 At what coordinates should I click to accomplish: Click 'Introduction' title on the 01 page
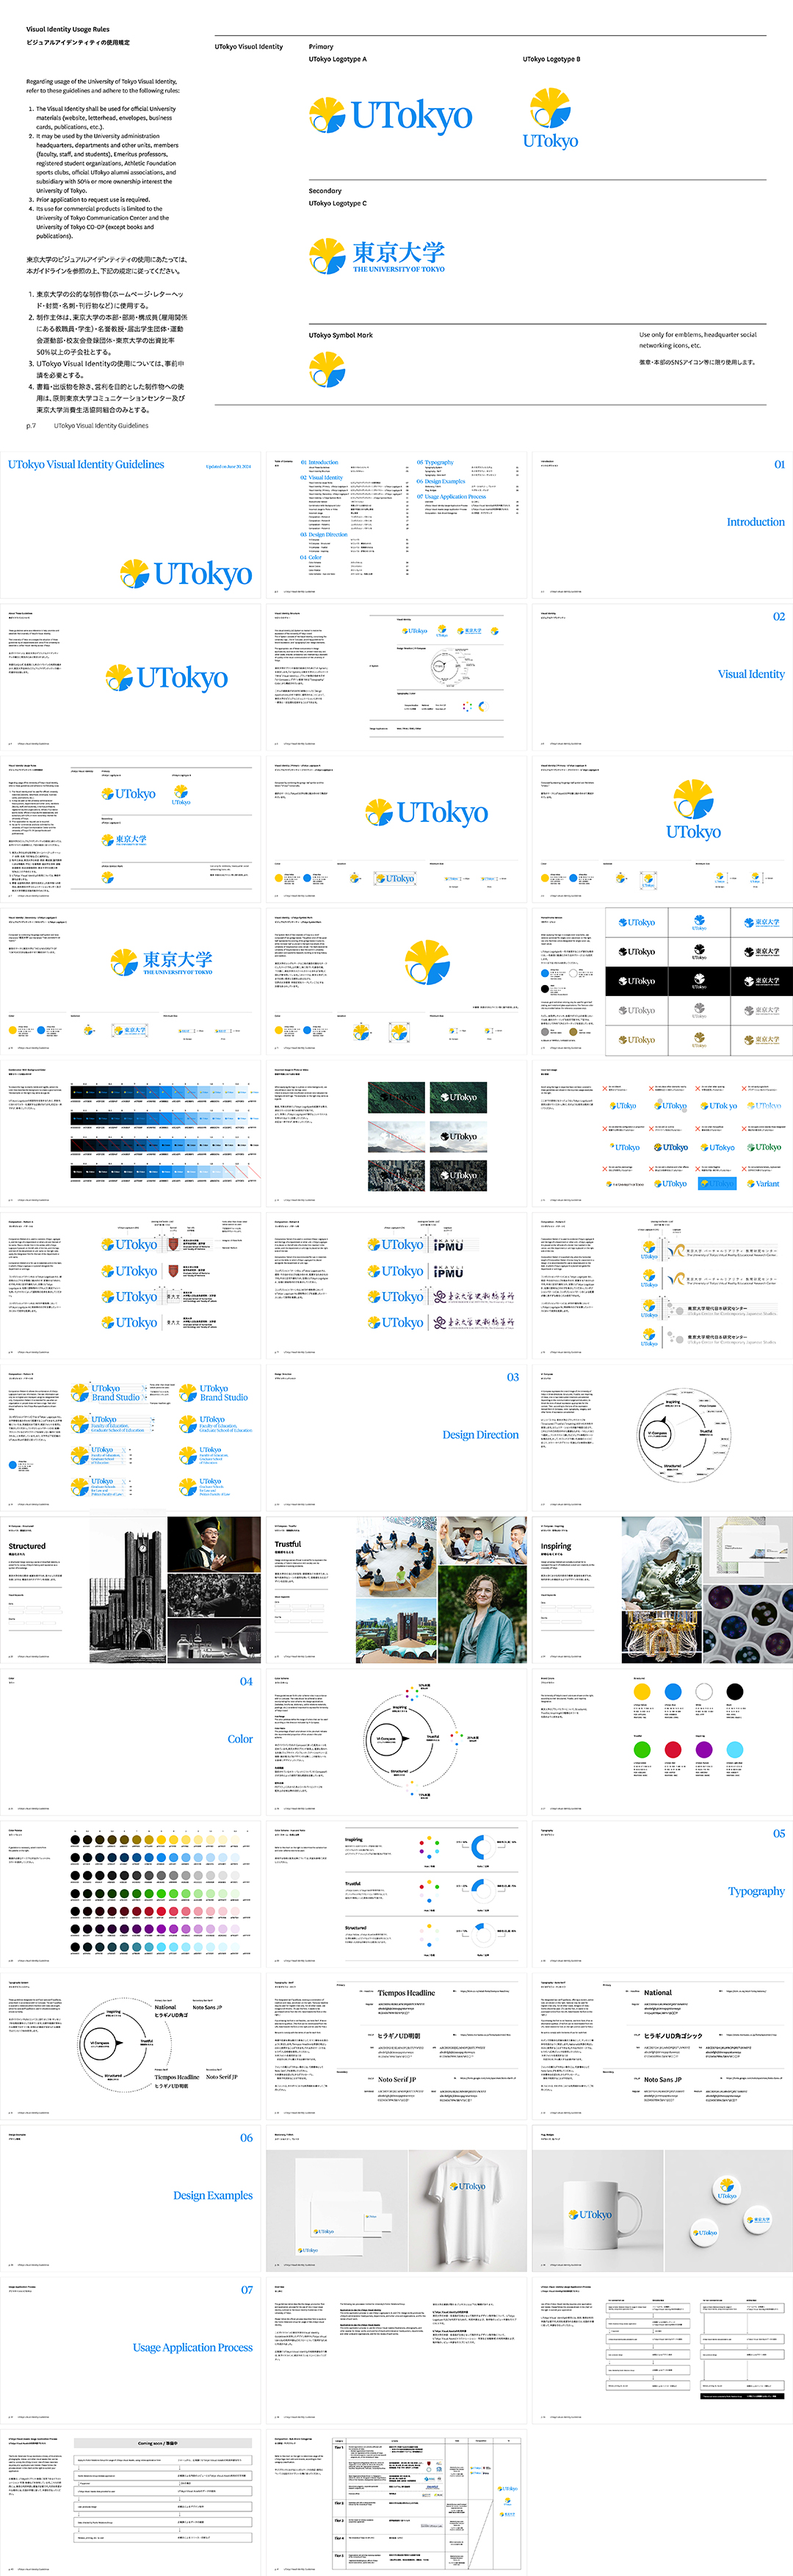coord(756,522)
